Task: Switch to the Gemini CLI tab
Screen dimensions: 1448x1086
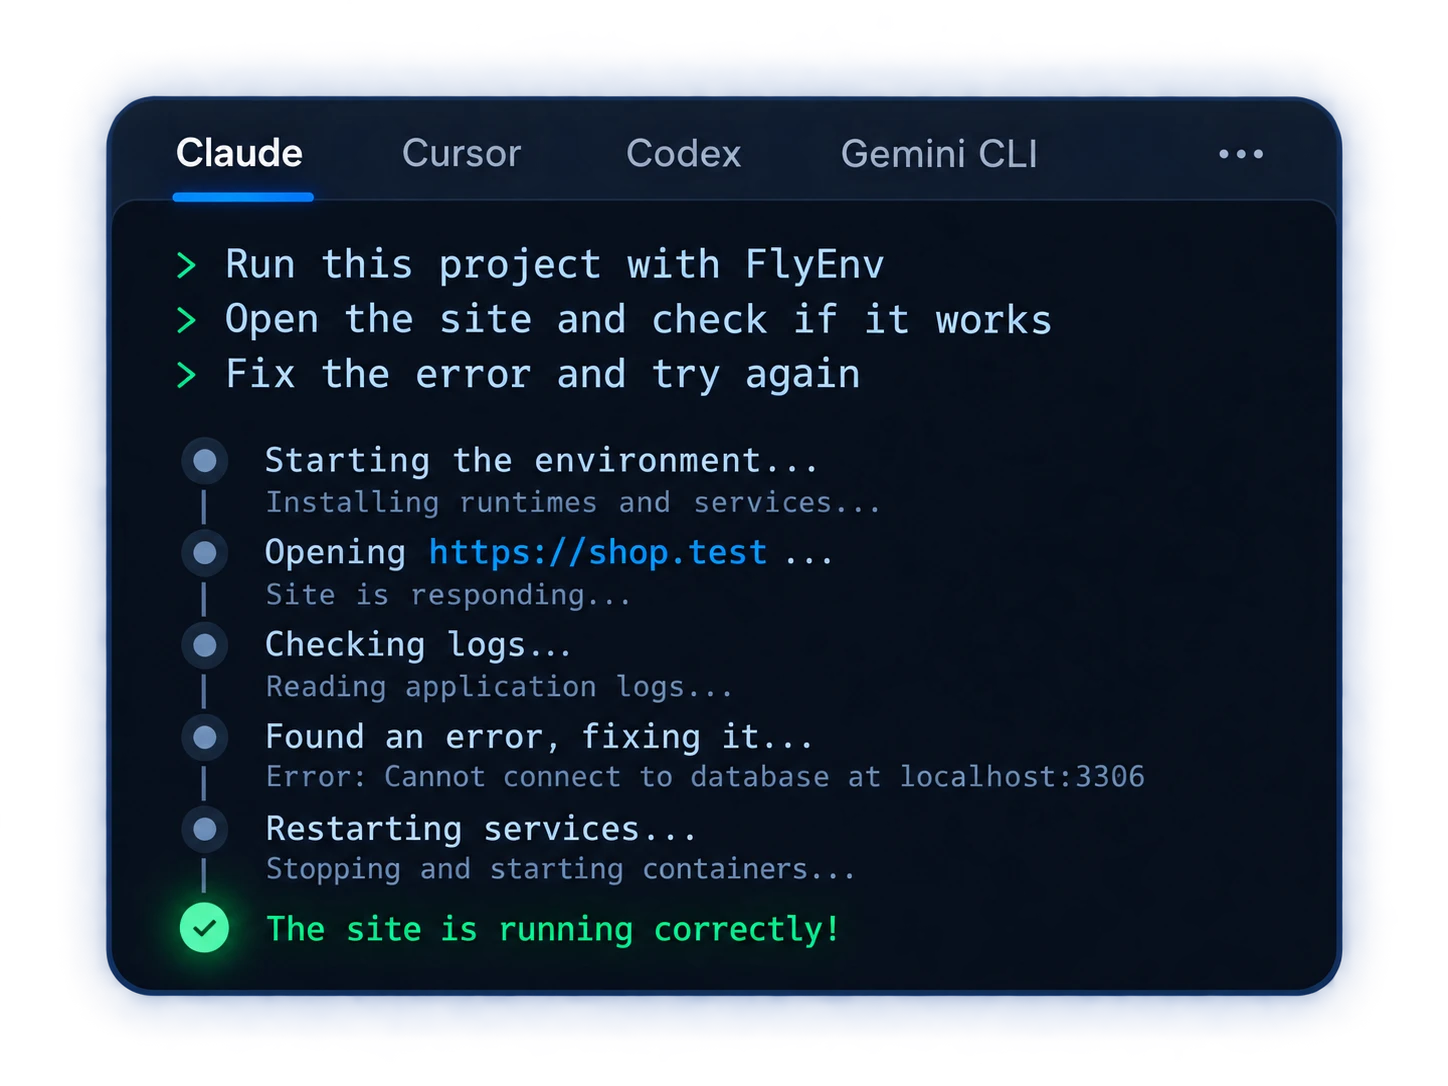Action: pyautogui.click(x=939, y=154)
